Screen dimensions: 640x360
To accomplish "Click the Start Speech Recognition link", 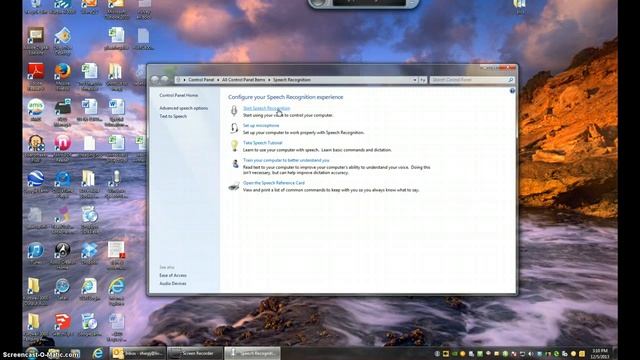I will click(266, 108).
